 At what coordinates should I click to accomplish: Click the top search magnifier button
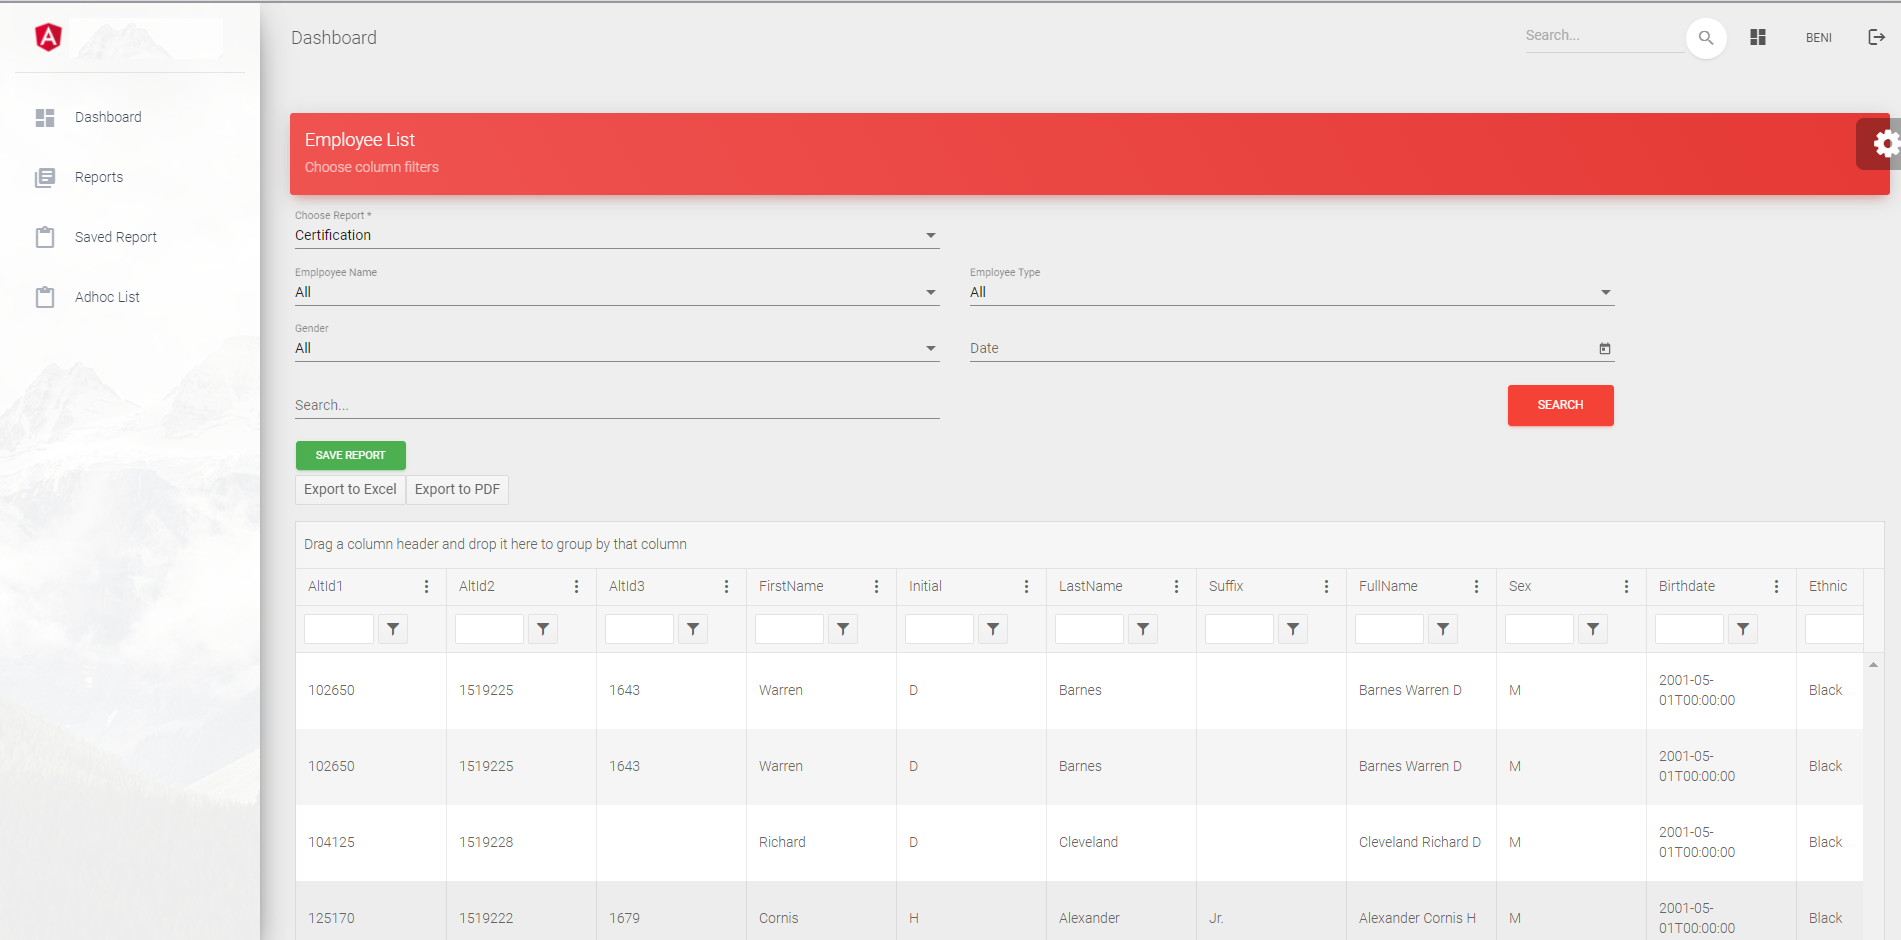click(x=1706, y=38)
